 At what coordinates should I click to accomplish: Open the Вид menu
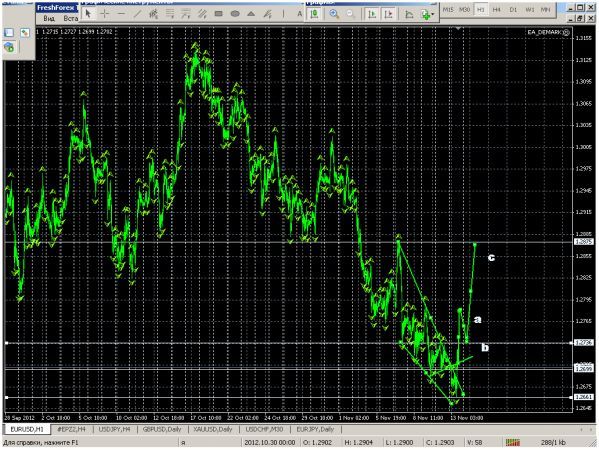pyautogui.click(x=49, y=18)
